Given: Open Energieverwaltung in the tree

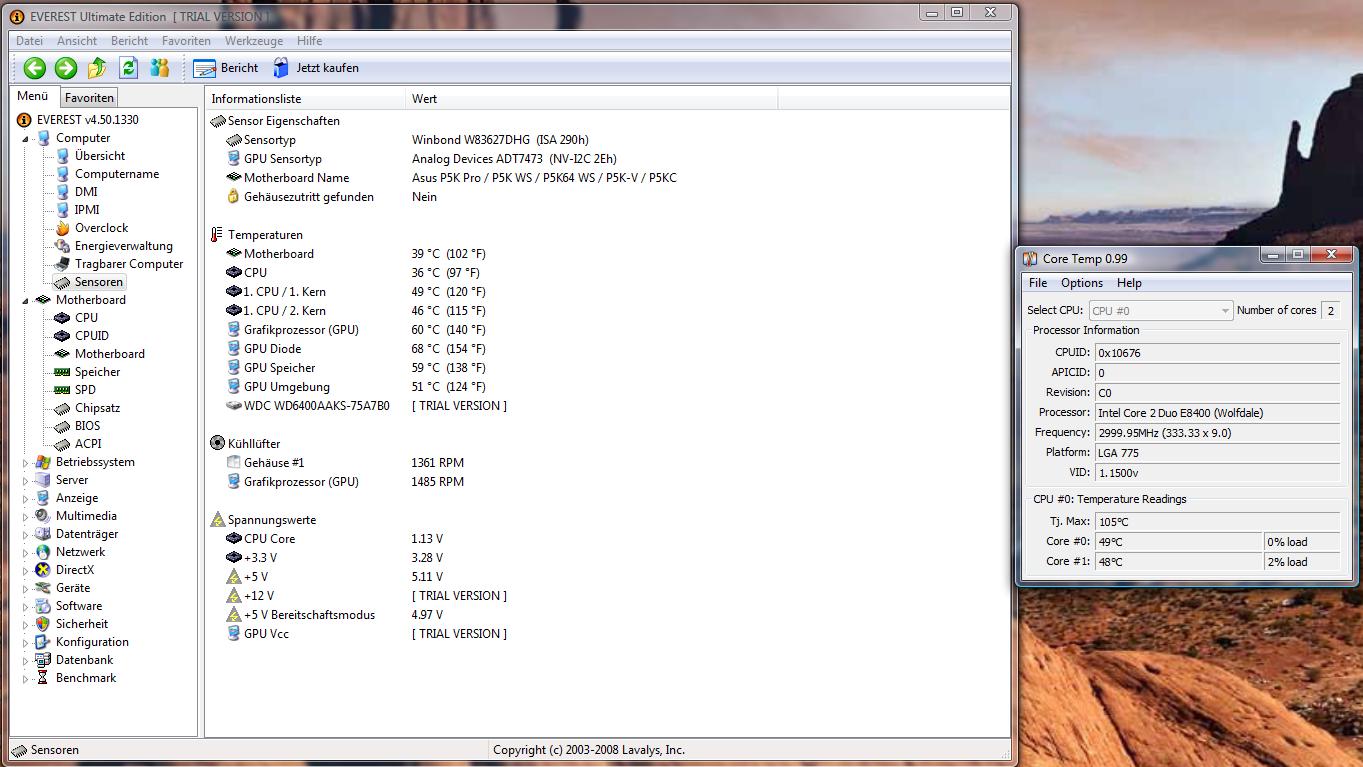Looking at the screenshot, I should (x=124, y=246).
